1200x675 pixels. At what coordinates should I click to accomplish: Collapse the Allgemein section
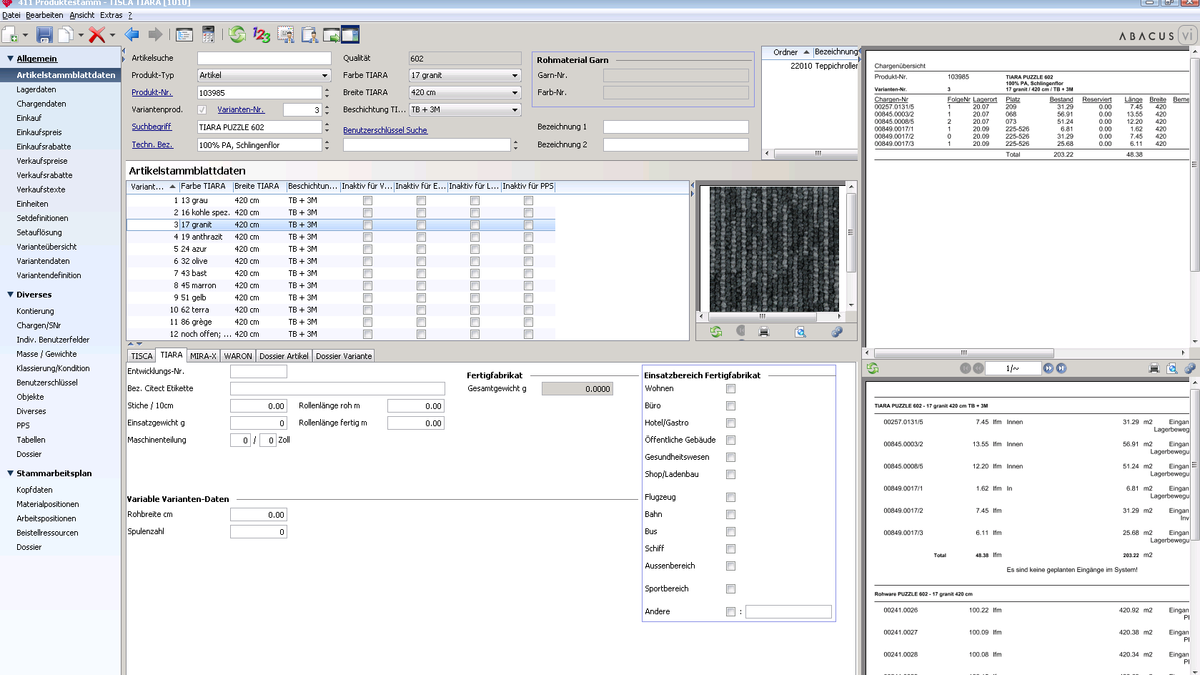point(10,59)
